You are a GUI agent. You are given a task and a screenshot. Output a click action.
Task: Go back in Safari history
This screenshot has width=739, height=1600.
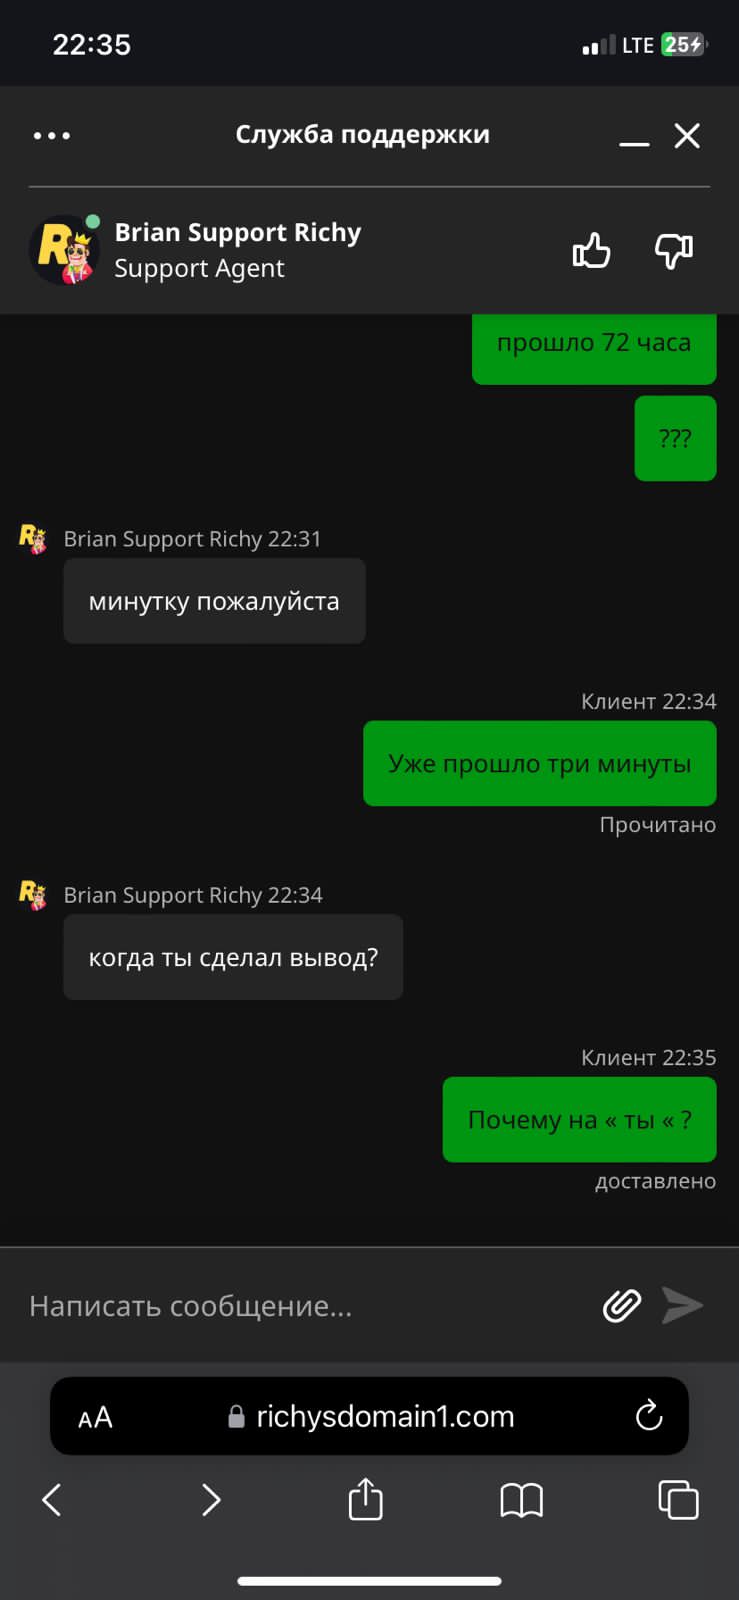(x=52, y=1500)
